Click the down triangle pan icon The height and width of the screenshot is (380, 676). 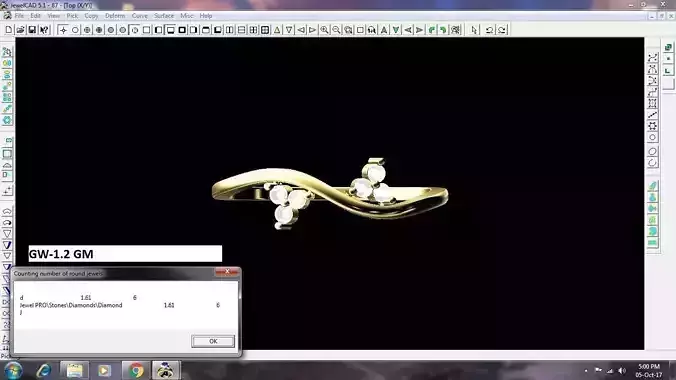(289, 30)
